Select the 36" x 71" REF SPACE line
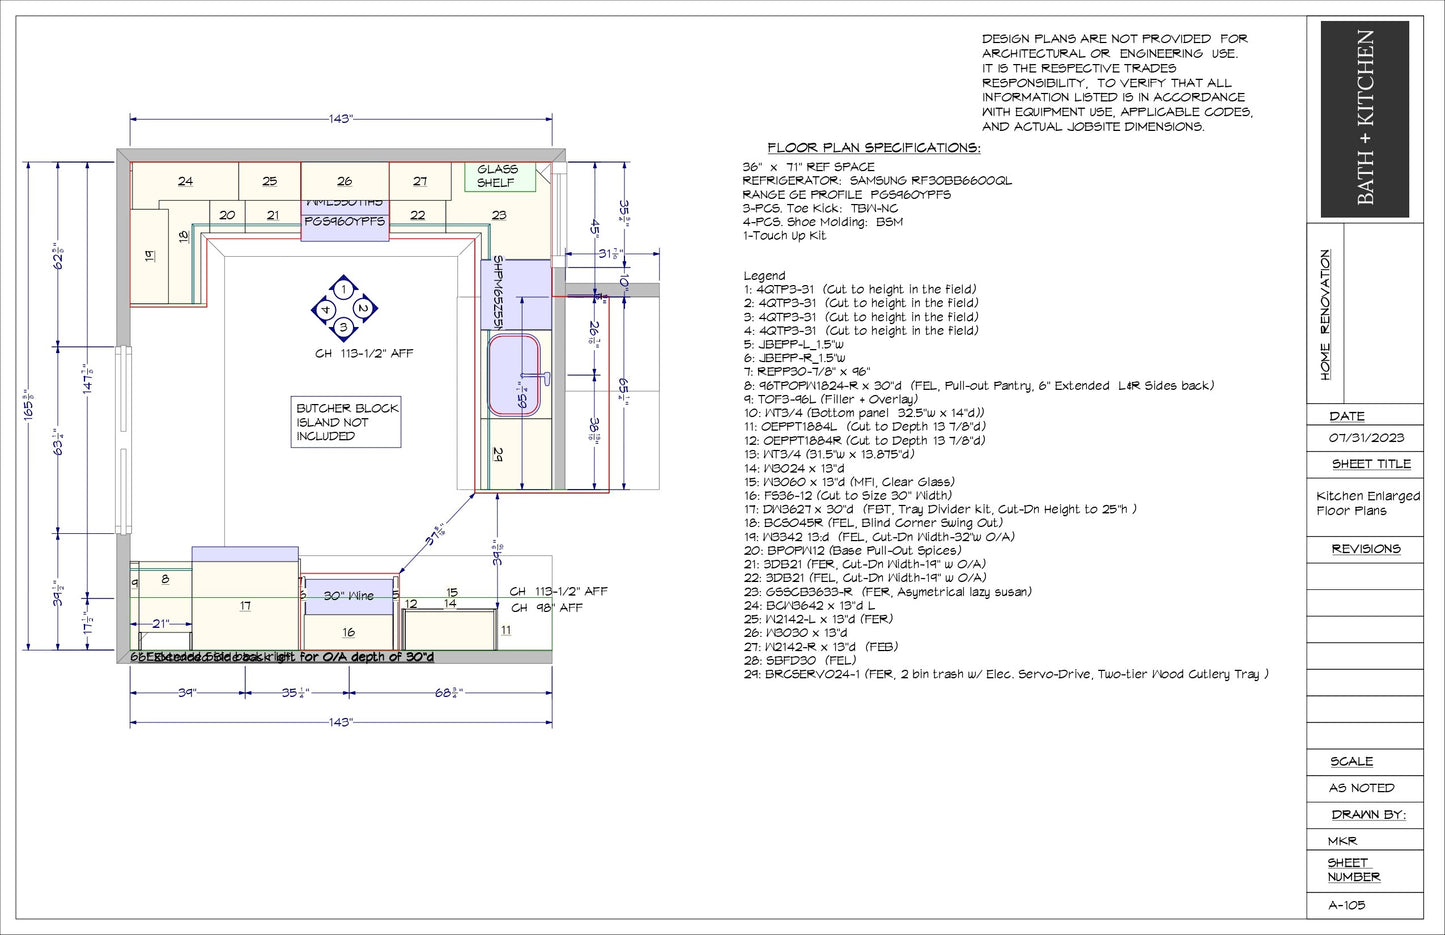The height and width of the screenshot is (935, 1445). pos(808,167)
